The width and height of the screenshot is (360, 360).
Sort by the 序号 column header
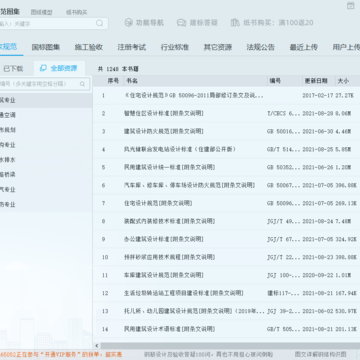coord(113,81)
